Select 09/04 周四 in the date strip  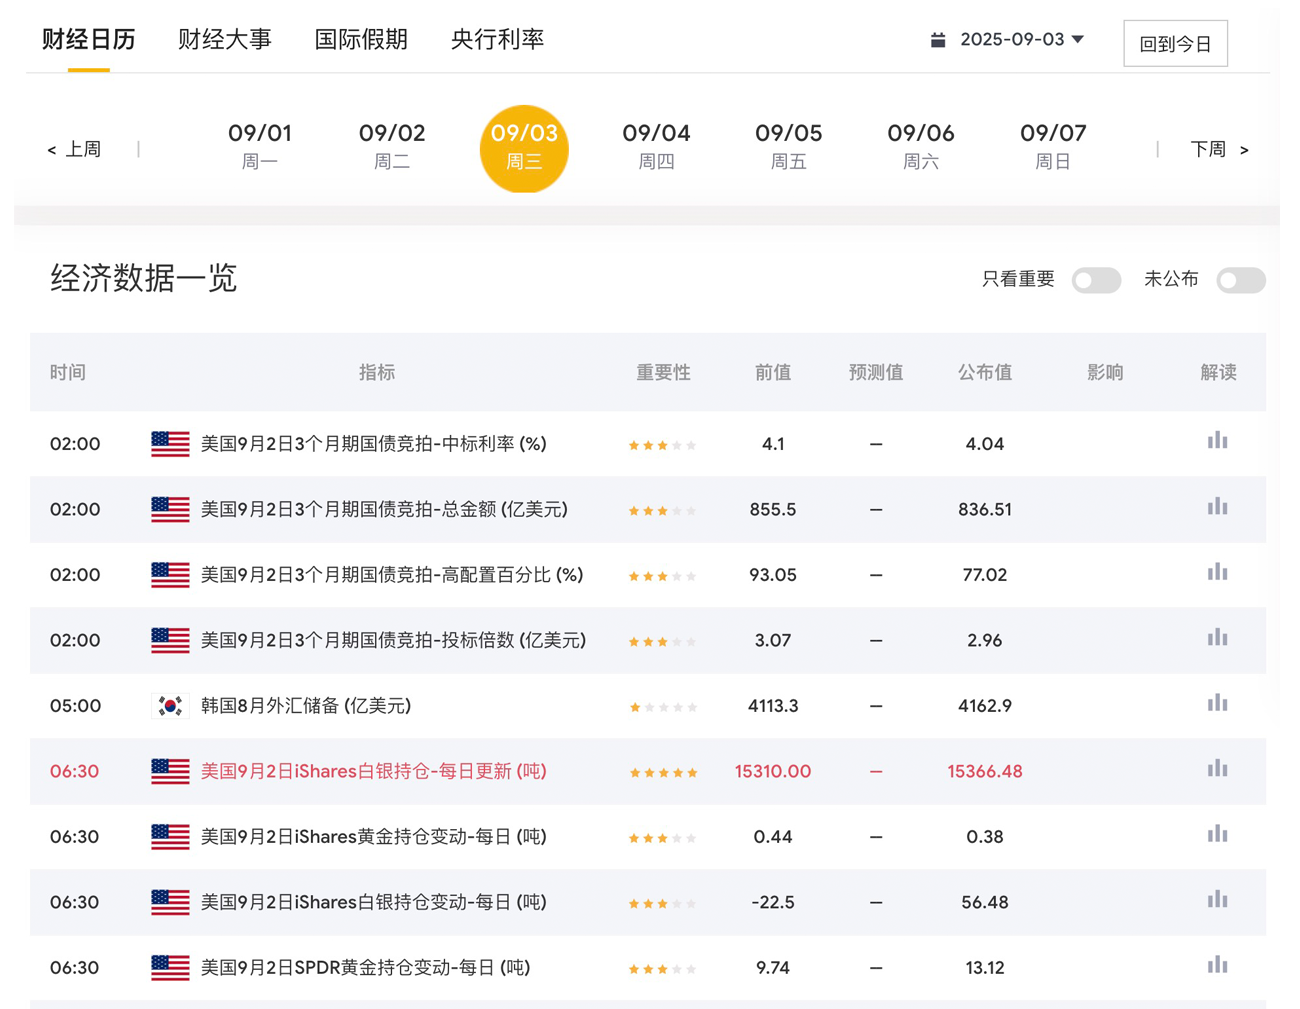656,146
